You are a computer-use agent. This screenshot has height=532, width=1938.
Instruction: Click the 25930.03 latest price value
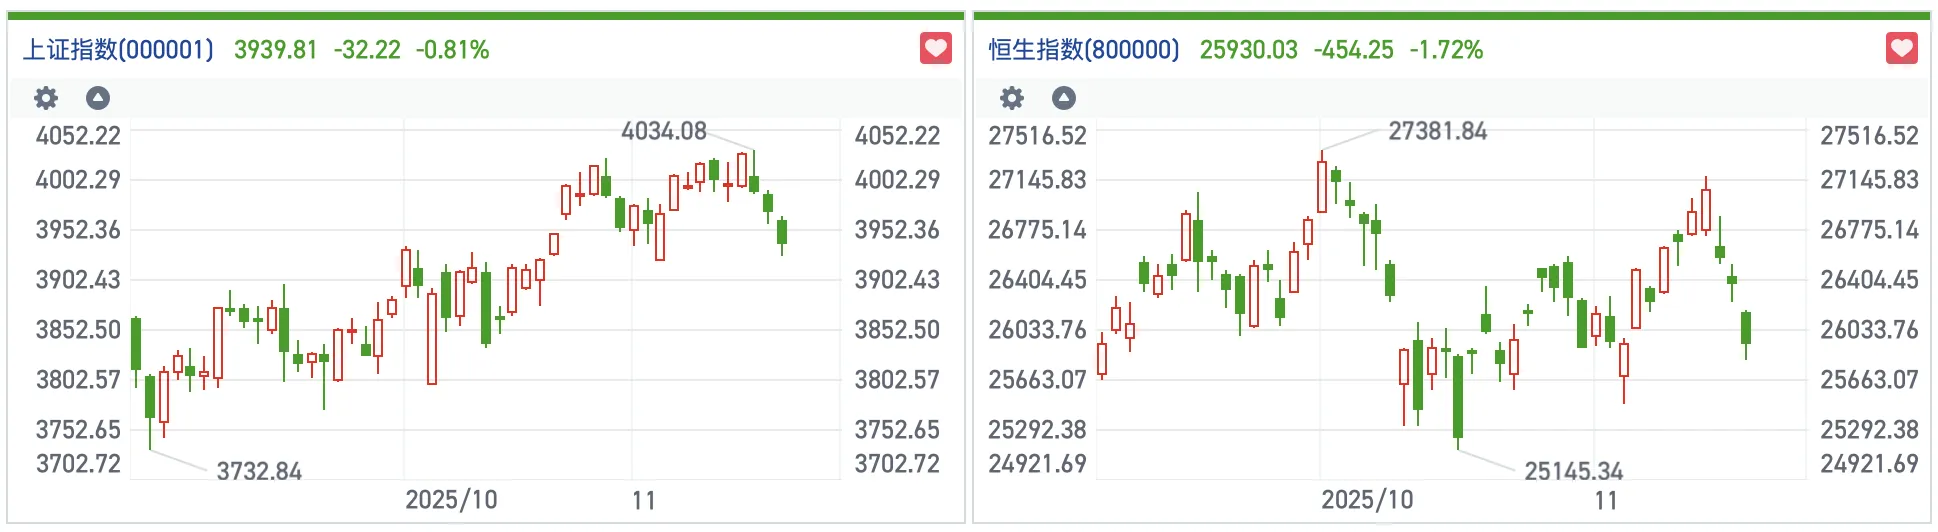[x=1248, y=50]
